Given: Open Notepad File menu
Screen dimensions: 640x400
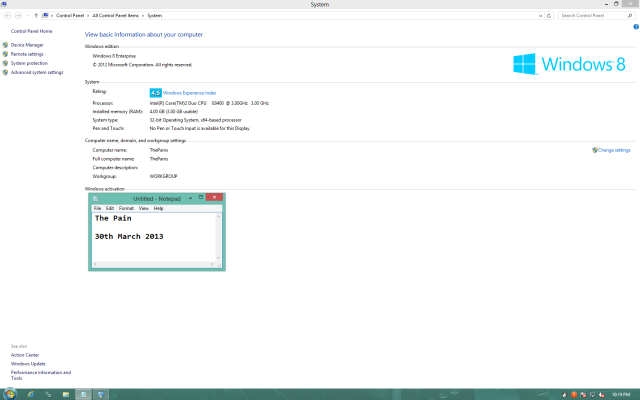Looking at the screenshot, I should [x=97, y=208].
